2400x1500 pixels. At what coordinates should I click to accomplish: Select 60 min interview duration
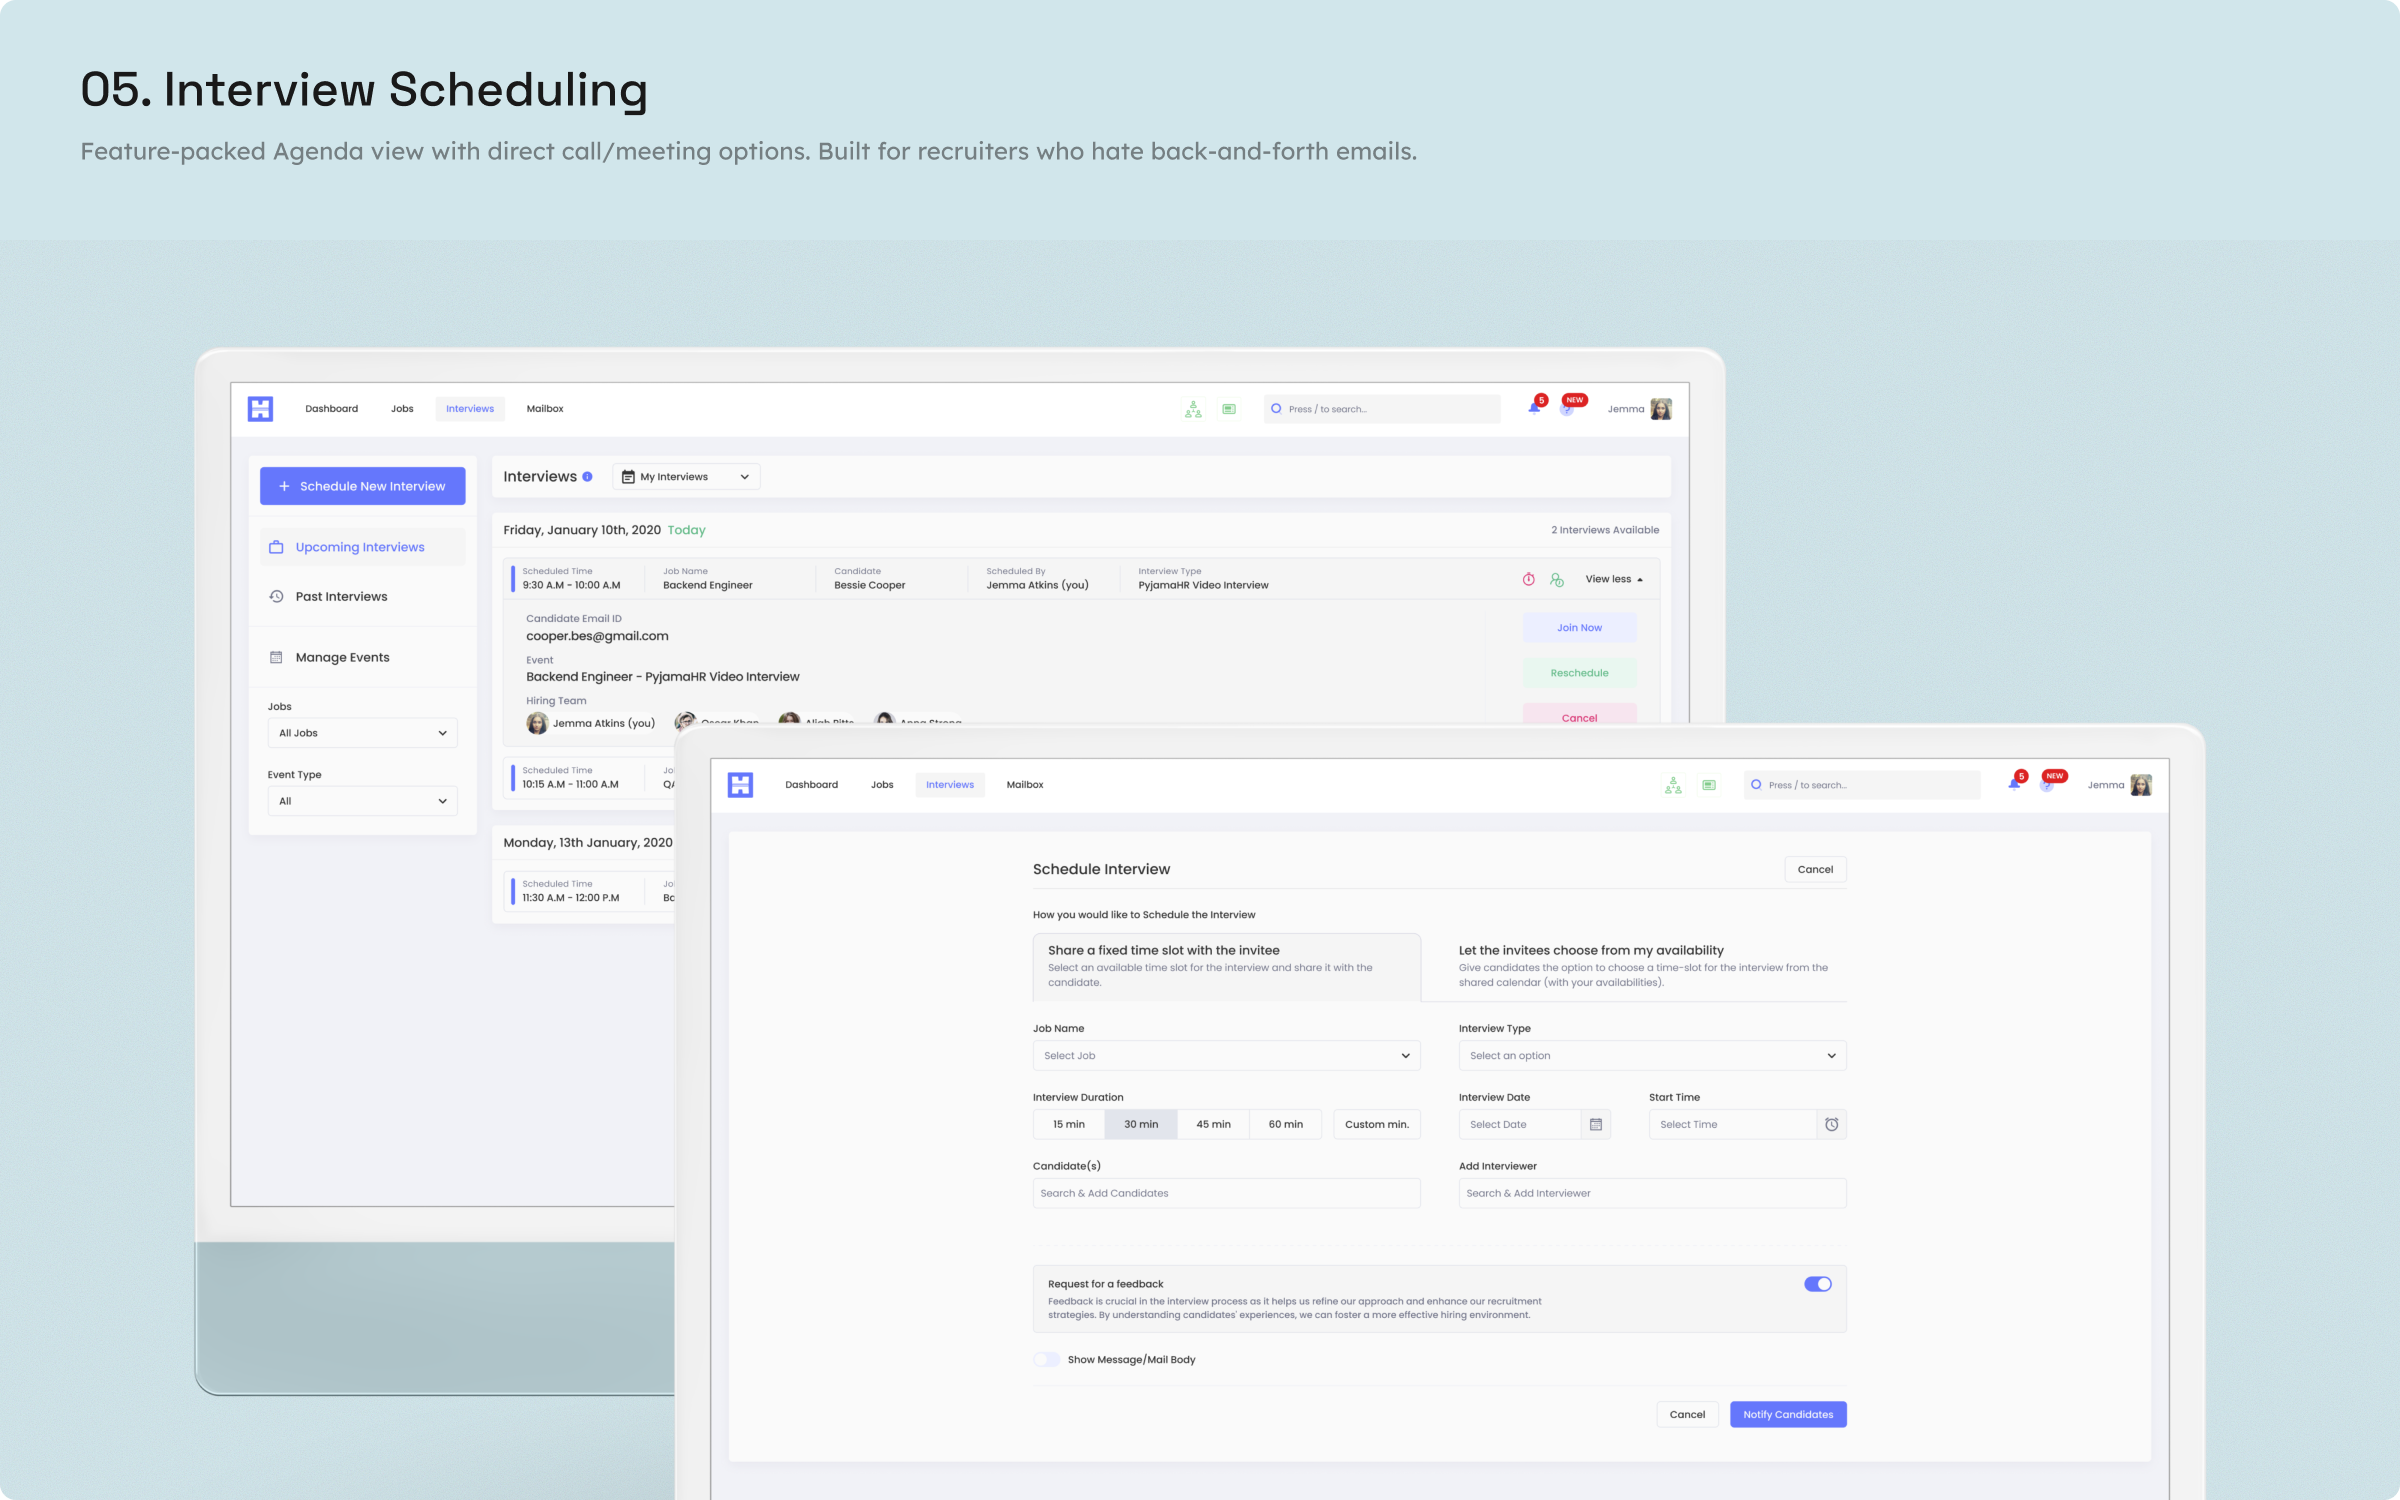(1285, 1124)
